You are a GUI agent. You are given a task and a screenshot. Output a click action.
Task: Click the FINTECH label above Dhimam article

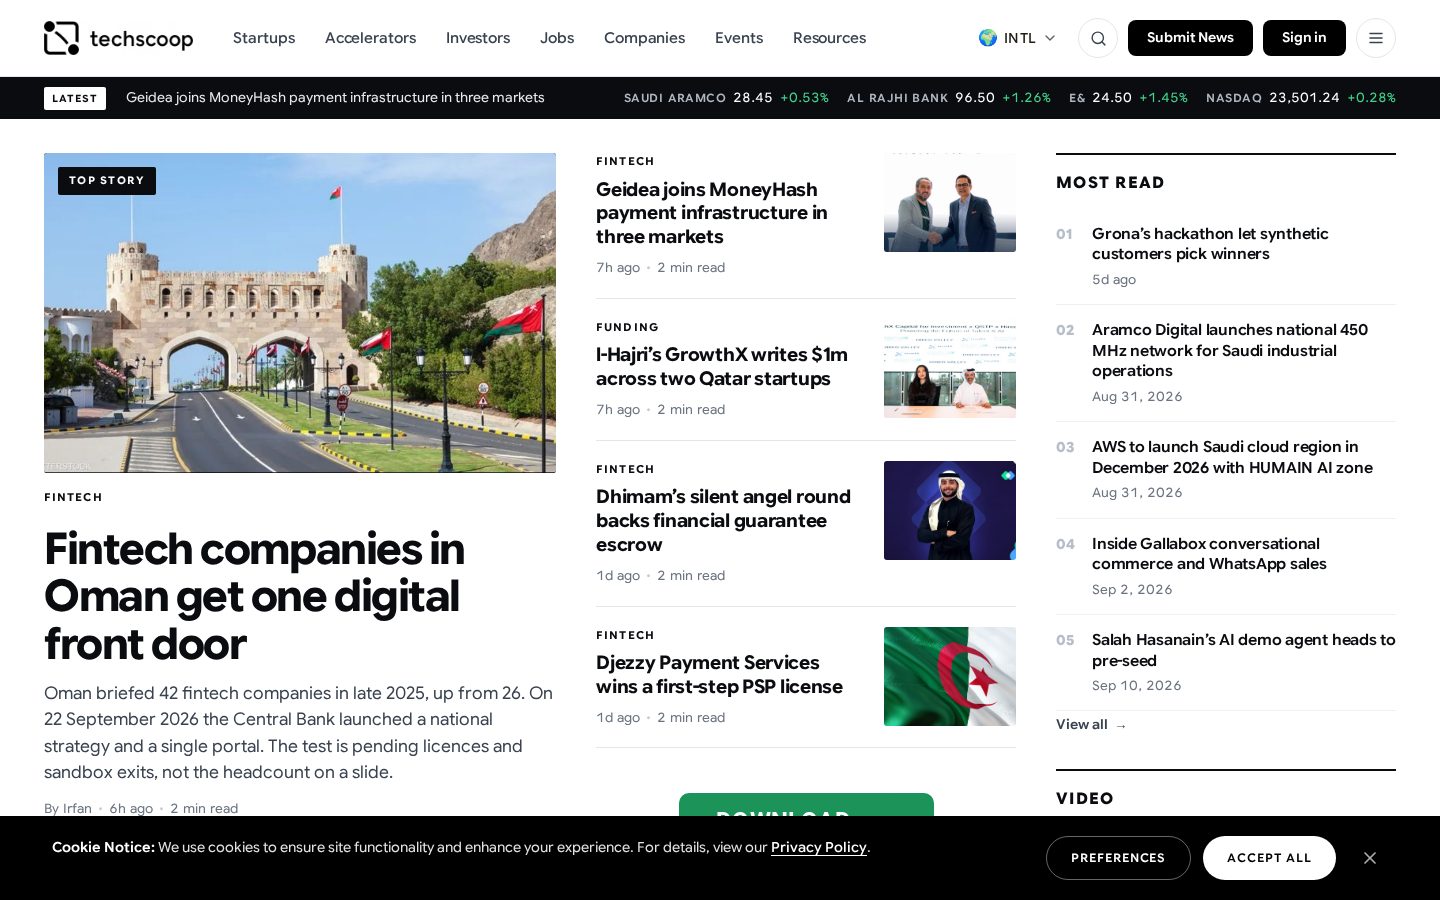pyautogui.click(x=625, y=469)
